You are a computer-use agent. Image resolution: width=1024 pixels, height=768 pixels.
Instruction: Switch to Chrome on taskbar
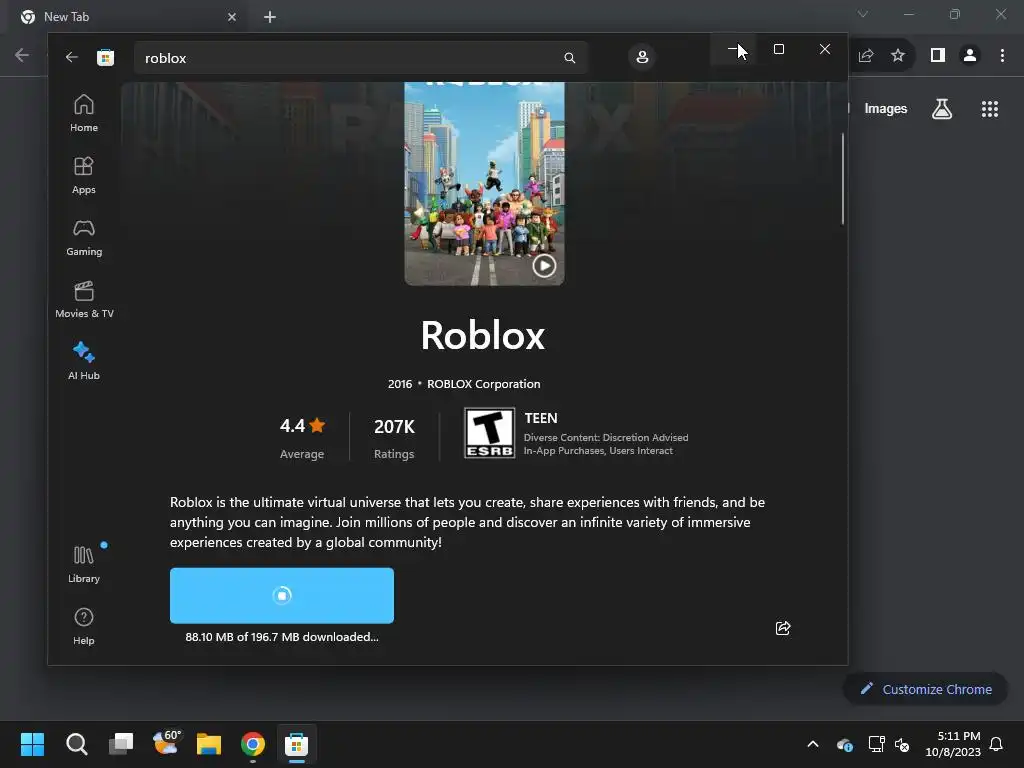[253, 744]
